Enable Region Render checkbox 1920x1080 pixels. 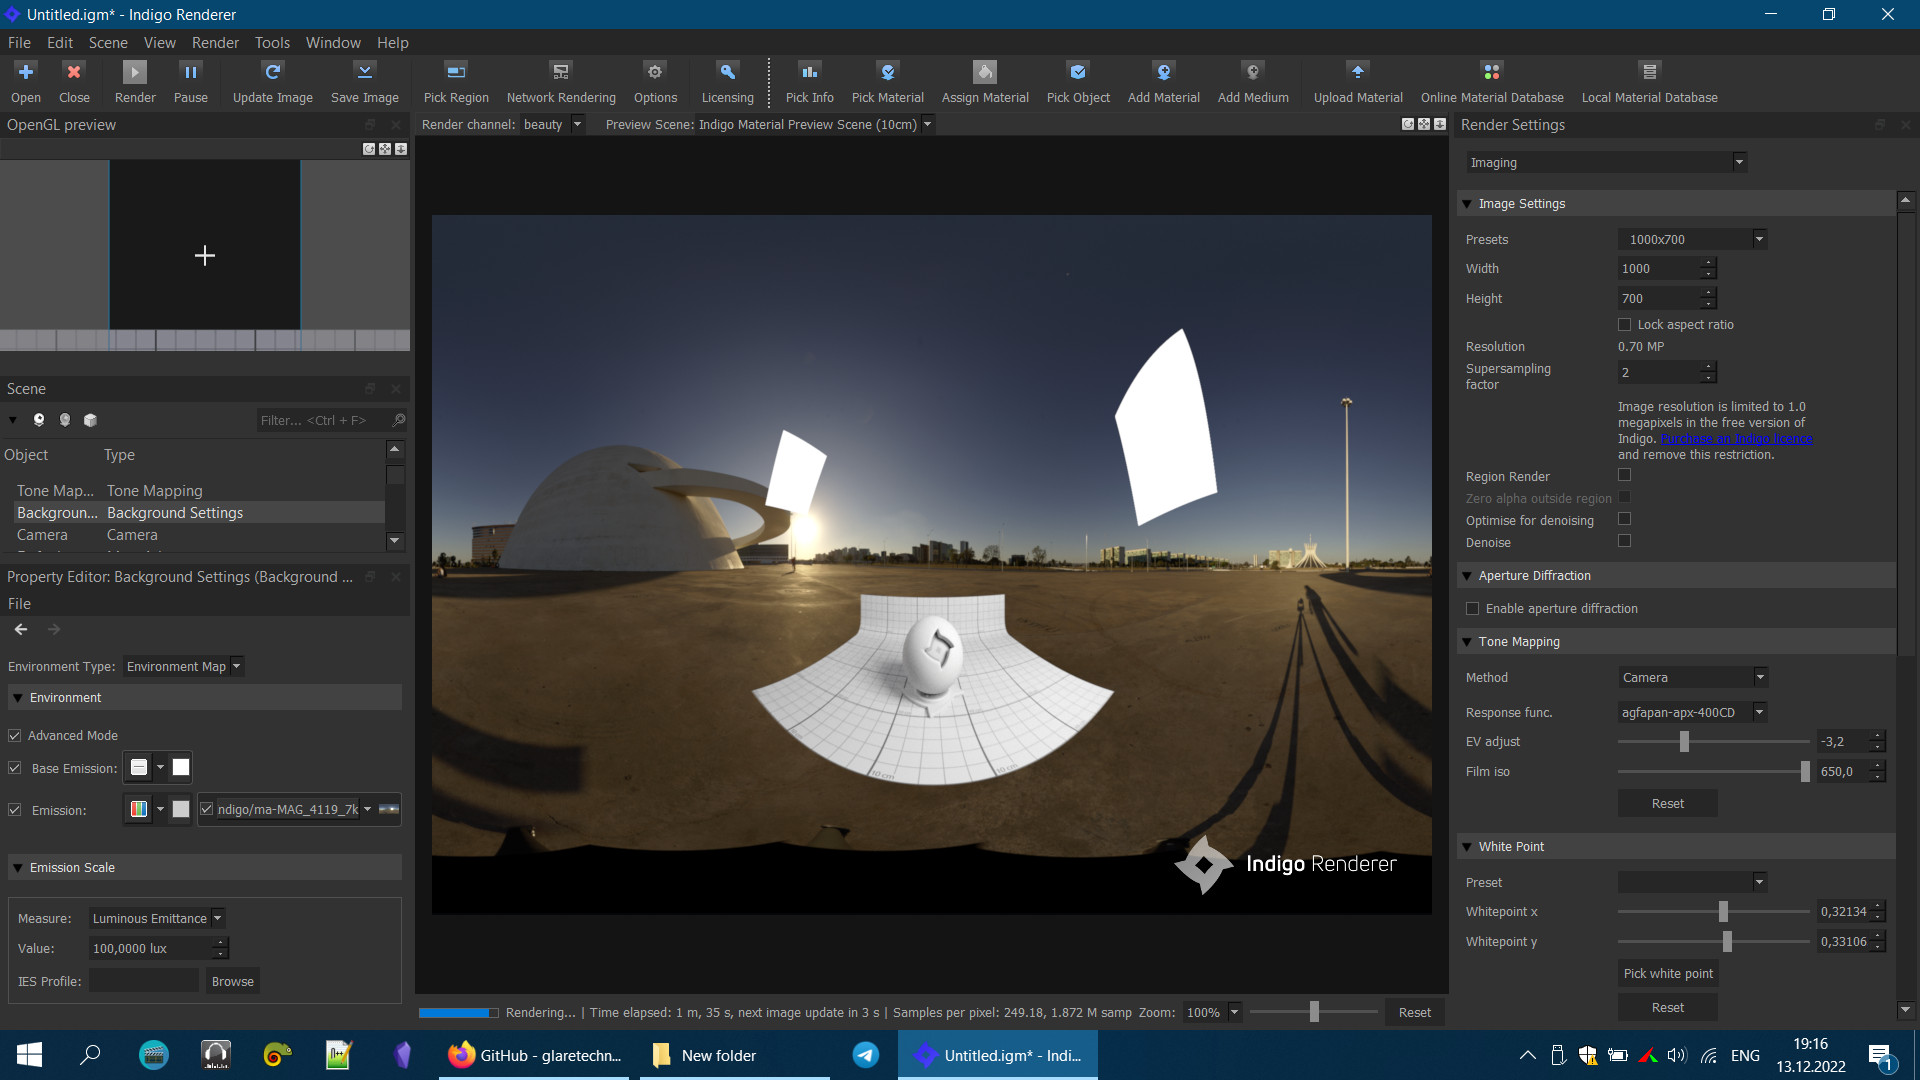click(1625, 476)
